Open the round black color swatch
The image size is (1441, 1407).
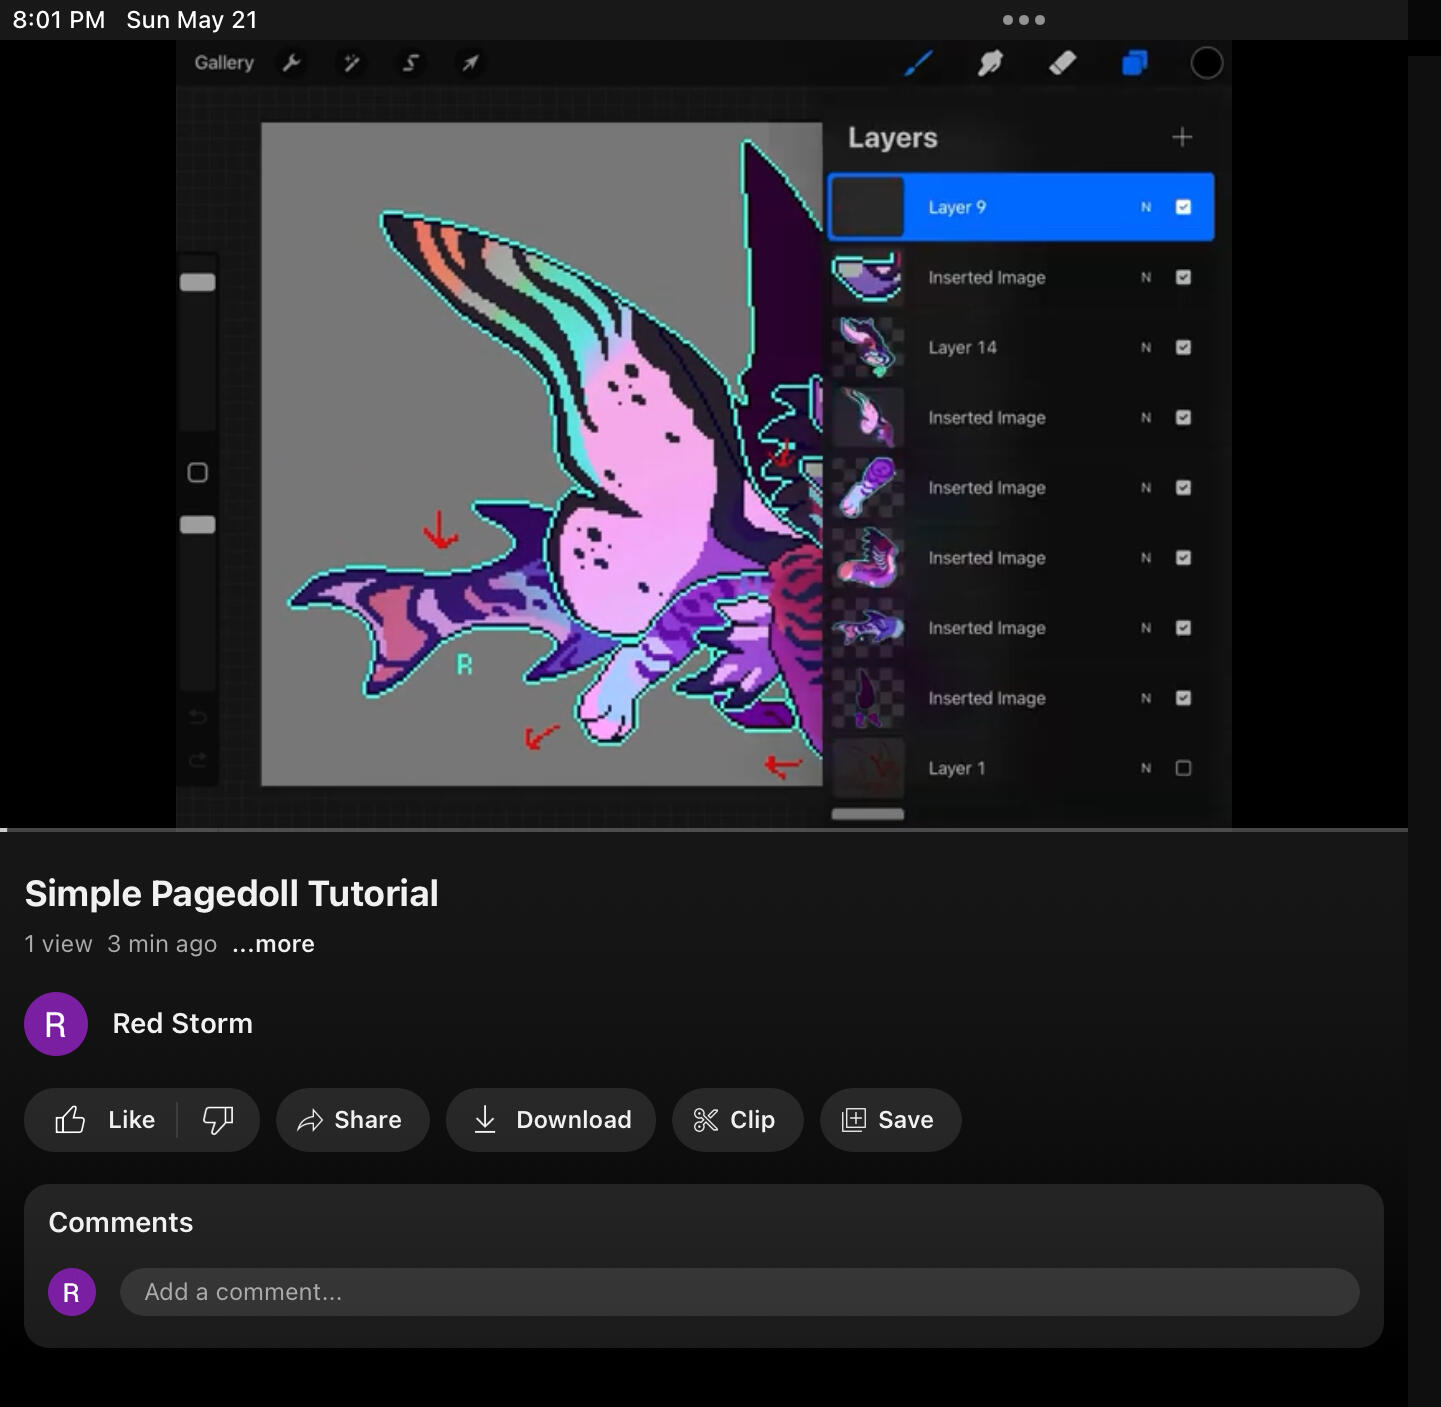tap(1206, 63)
